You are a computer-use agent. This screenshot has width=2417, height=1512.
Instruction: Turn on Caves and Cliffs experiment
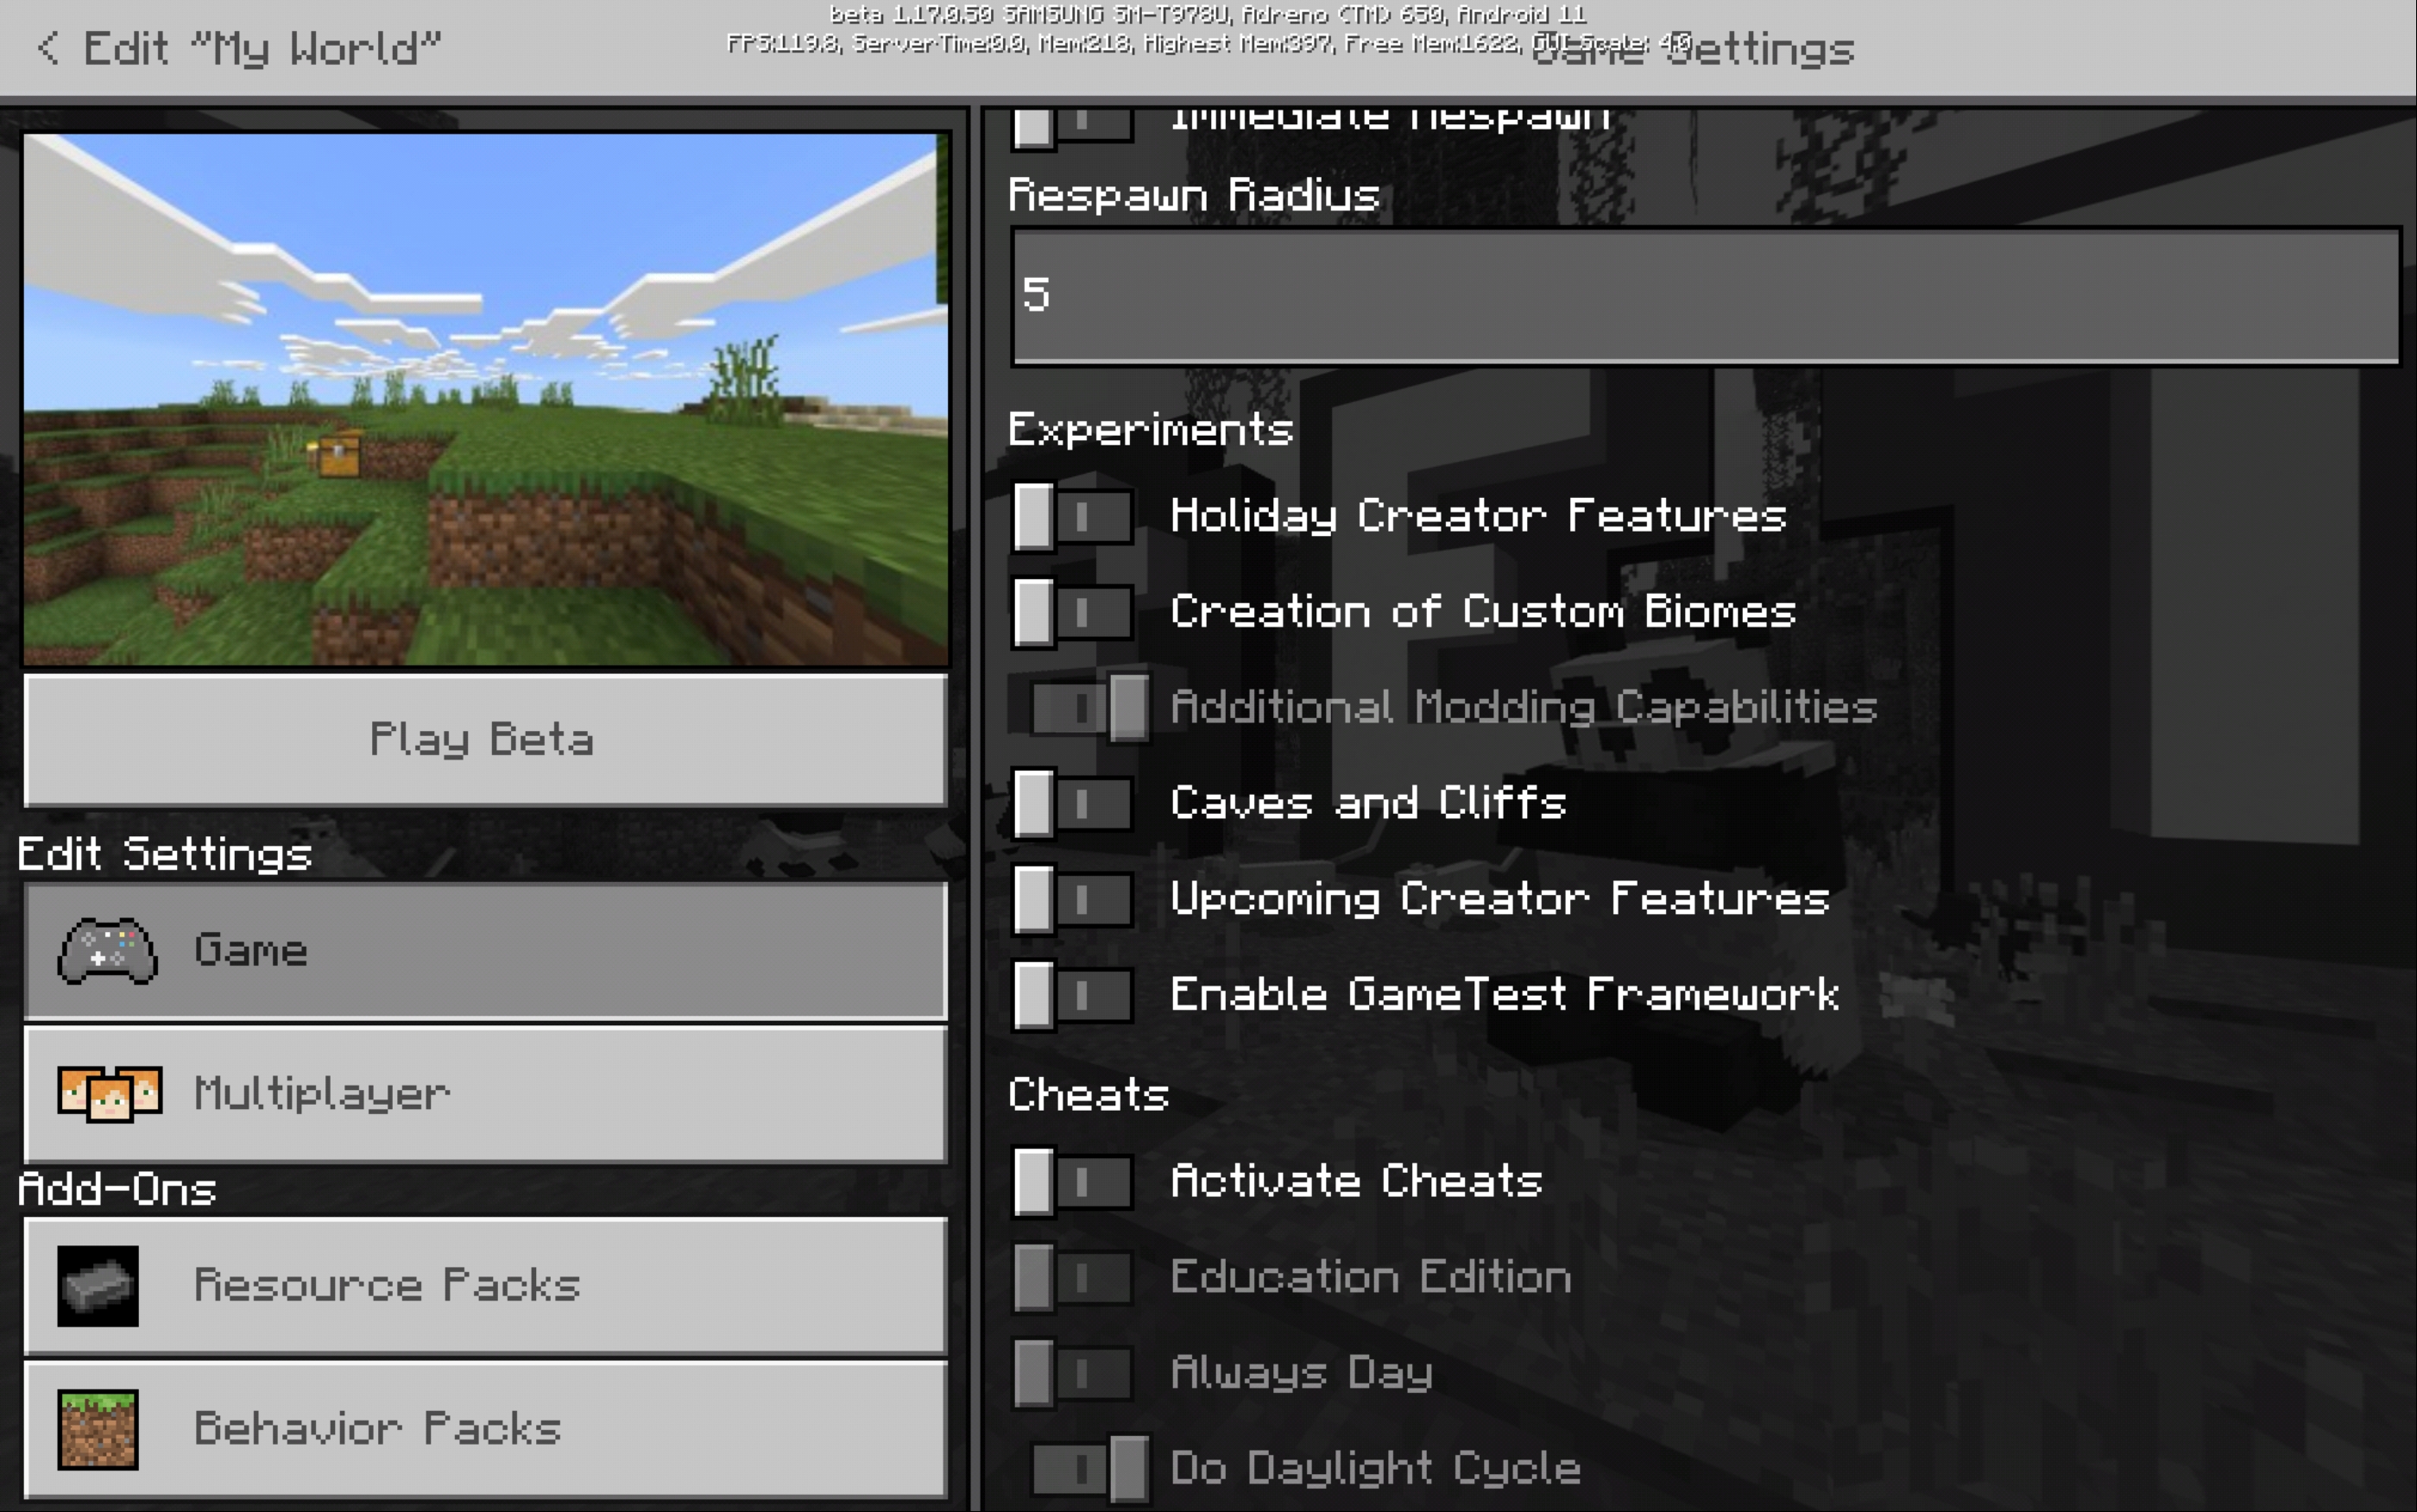point(1071,804)
